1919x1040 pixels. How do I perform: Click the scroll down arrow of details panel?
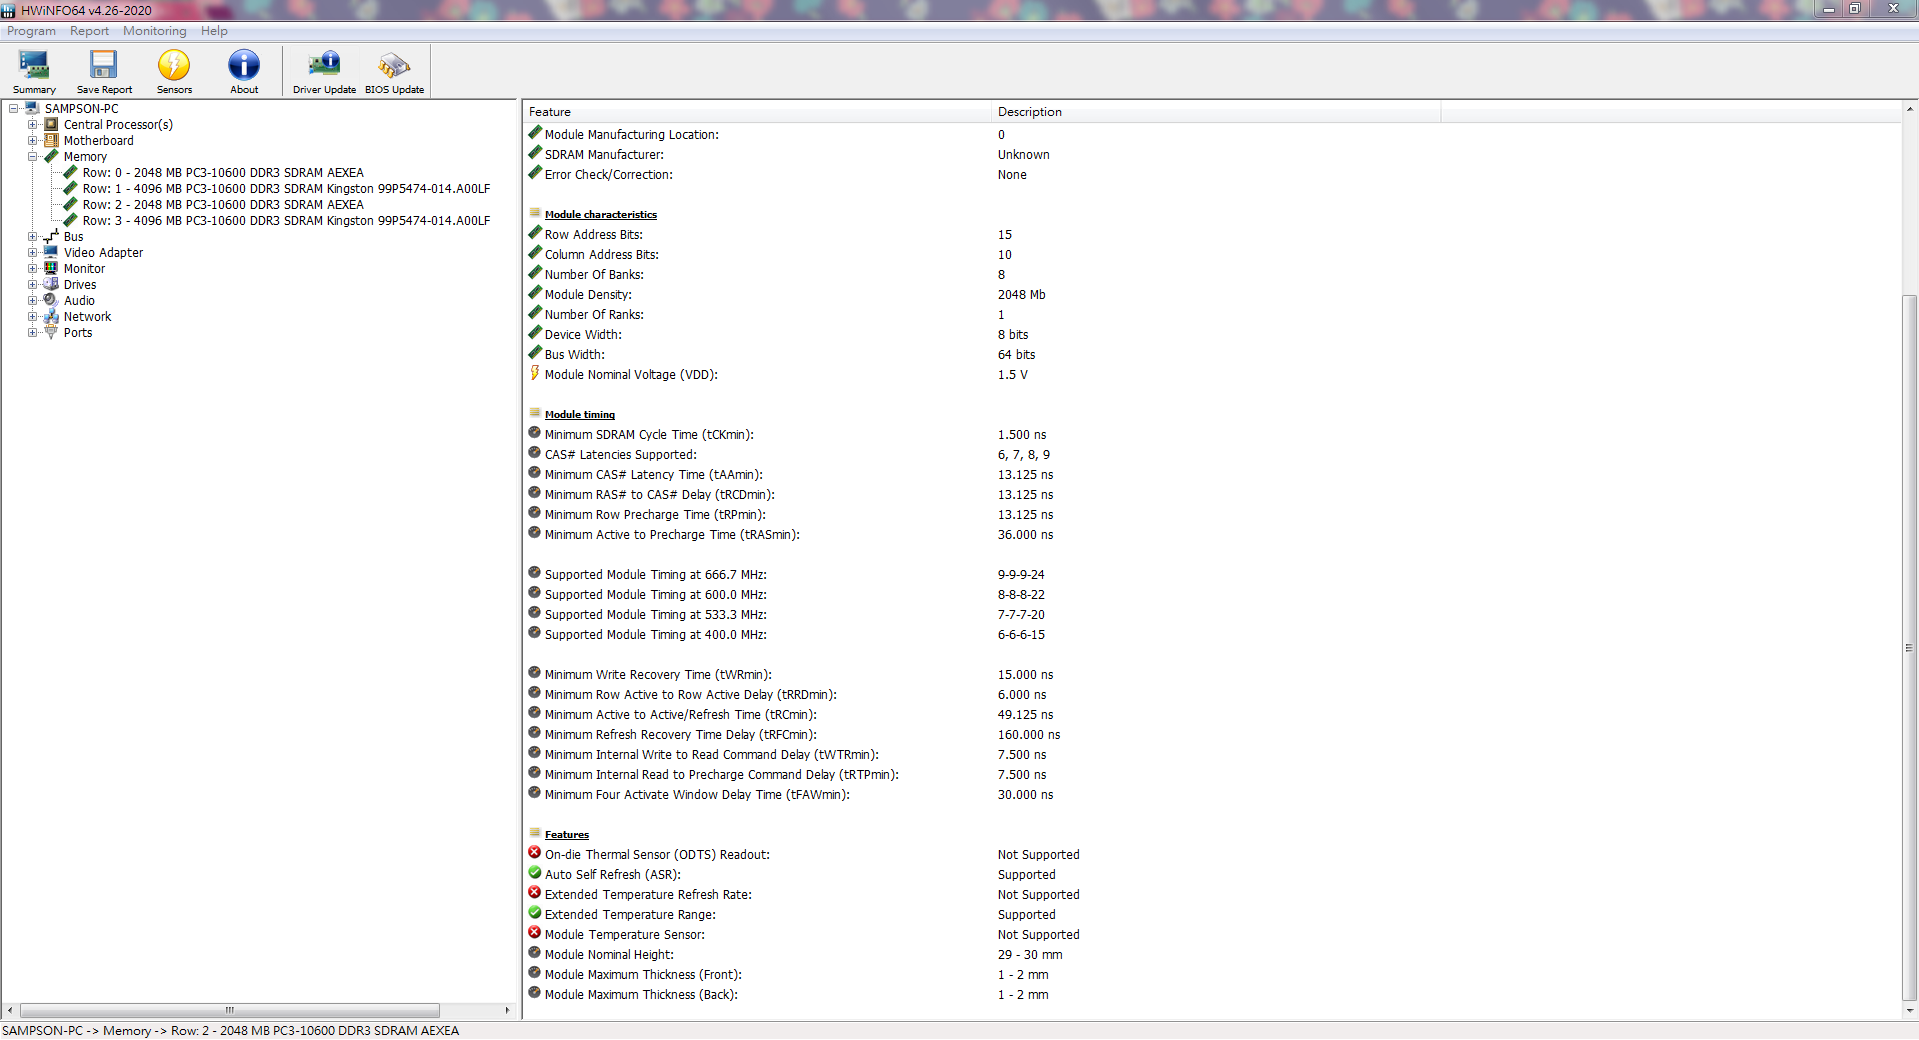tap(1909, 1011)
